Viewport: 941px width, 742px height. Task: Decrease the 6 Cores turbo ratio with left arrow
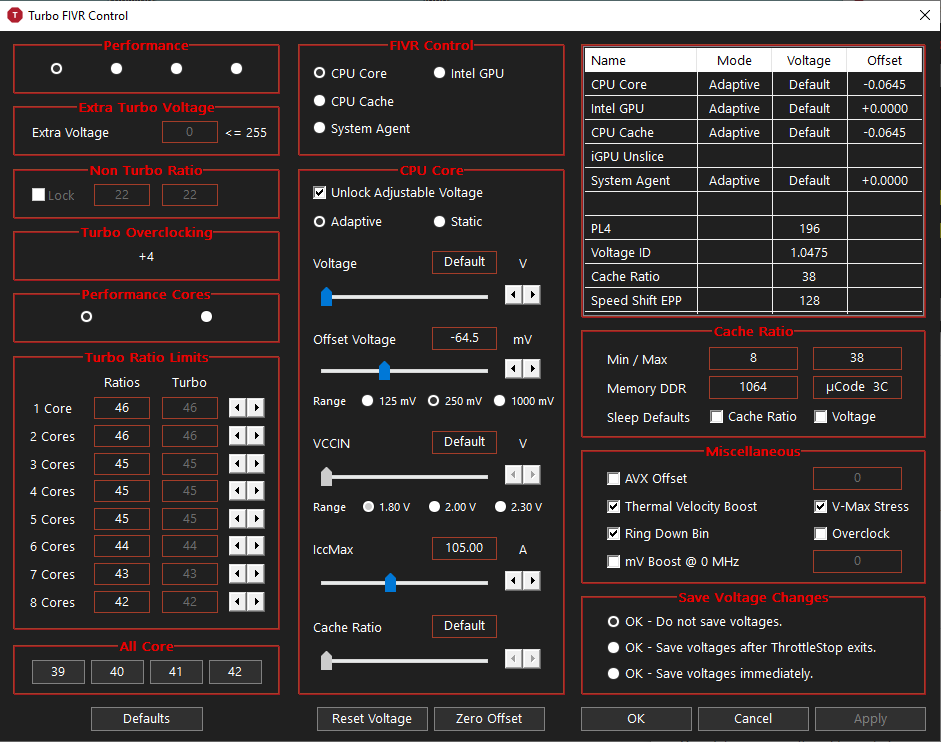coord(238,546)
